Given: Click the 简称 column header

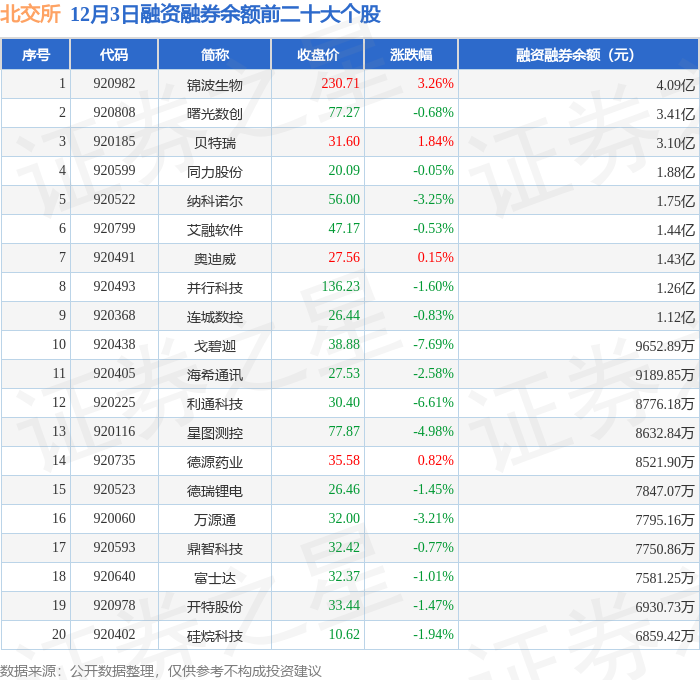Looking at the screenshot, I should click(x=215, y=54).
